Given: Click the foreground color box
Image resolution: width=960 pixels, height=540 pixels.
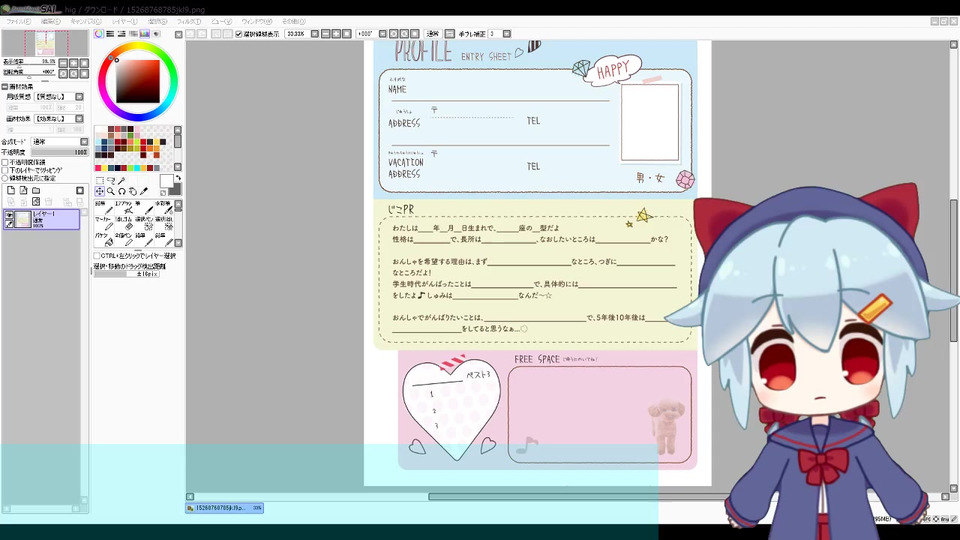Looking at the screenshot, I should 166,181.
